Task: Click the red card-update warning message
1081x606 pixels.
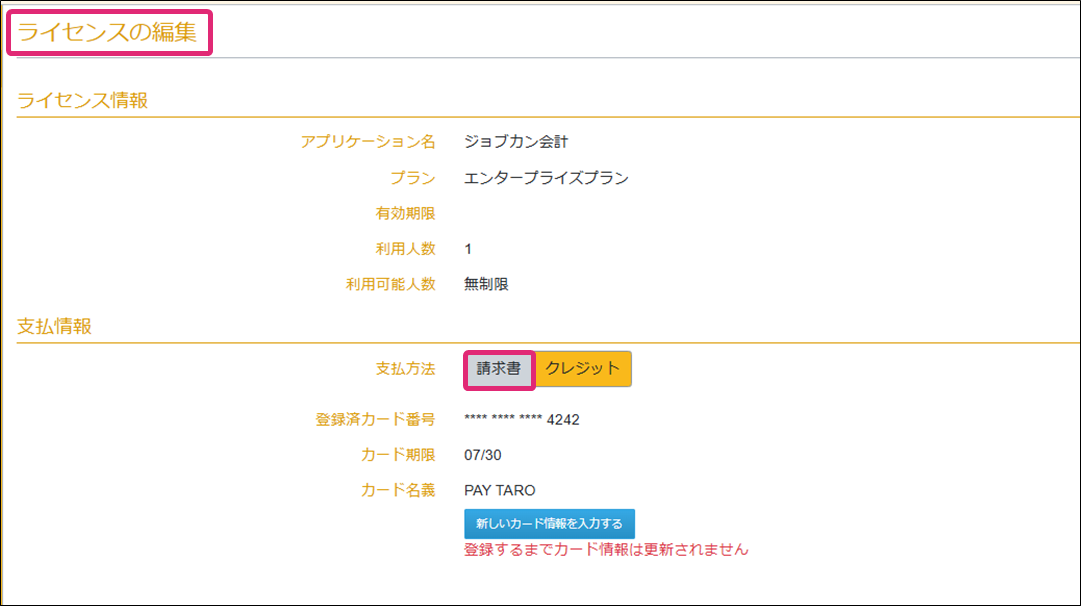Action: point(606,549)
